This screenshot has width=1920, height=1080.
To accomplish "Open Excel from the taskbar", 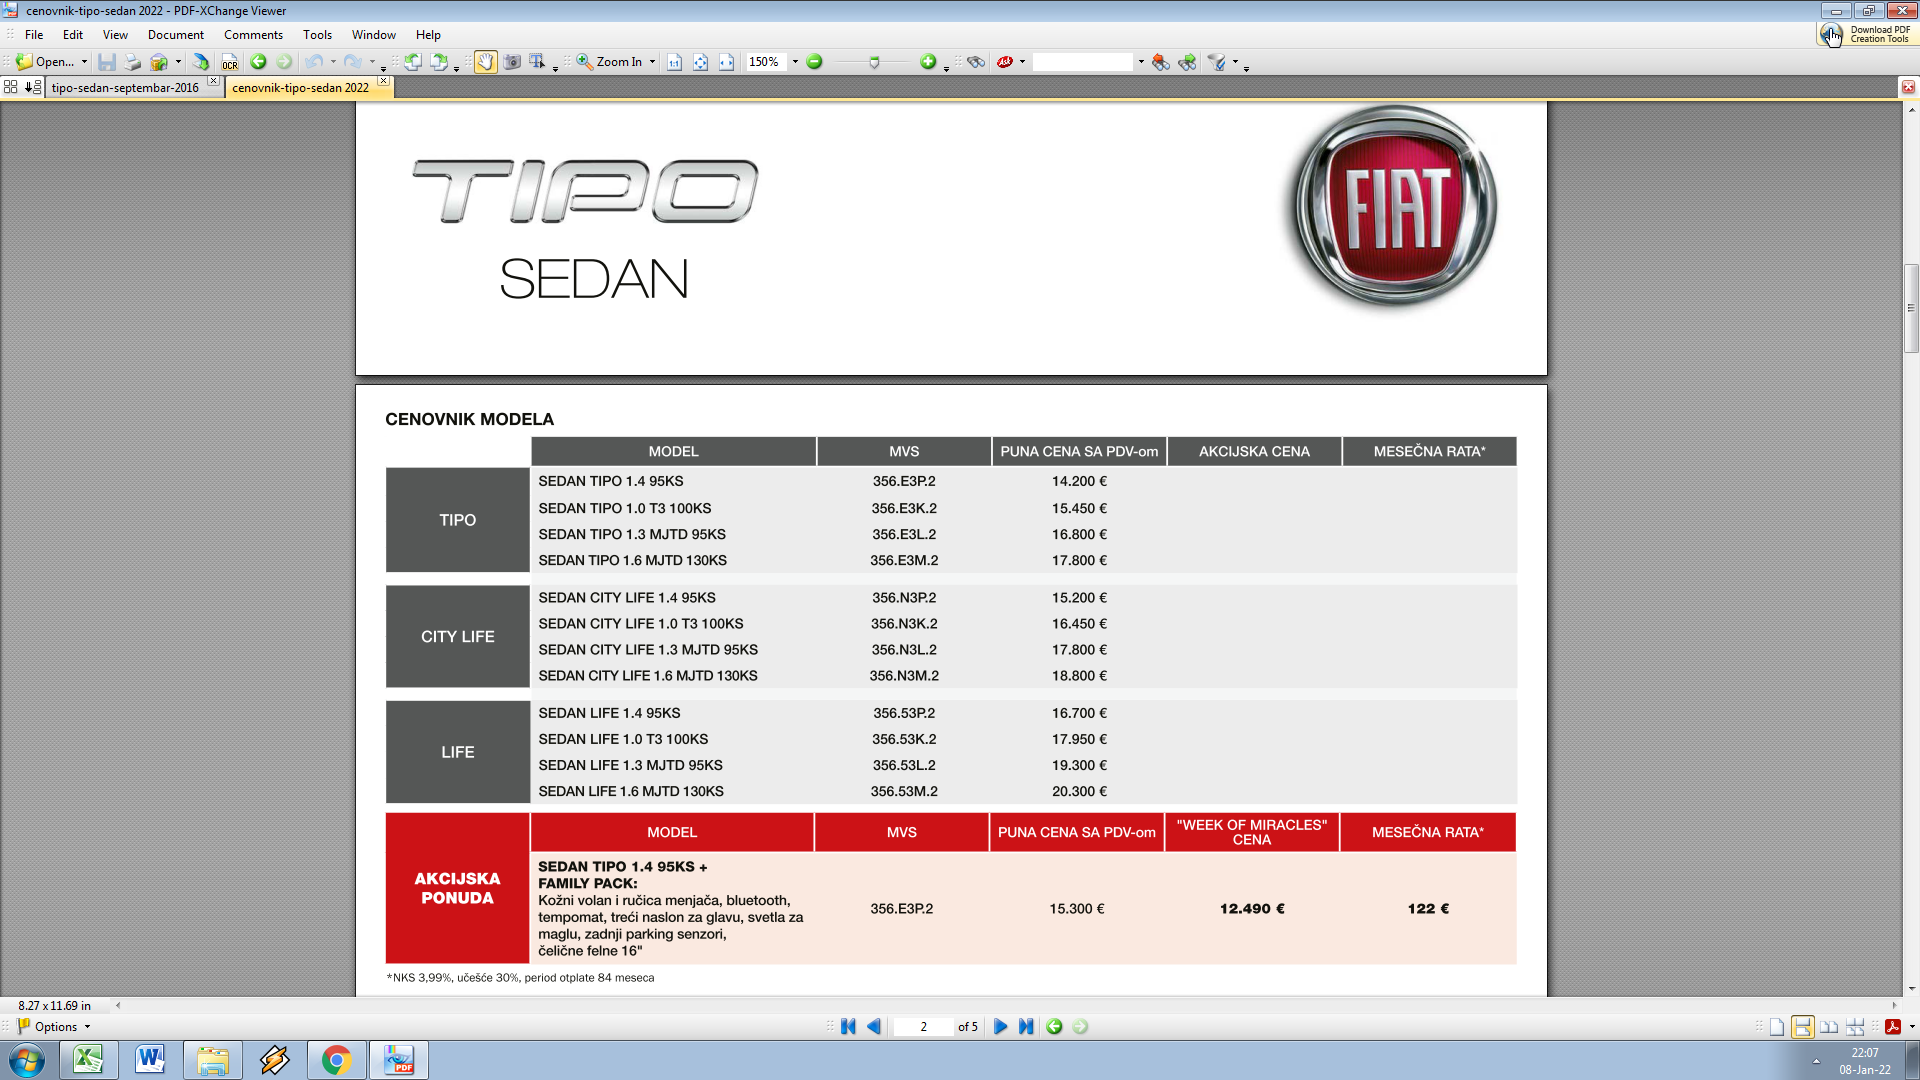I will point(88,1060).
